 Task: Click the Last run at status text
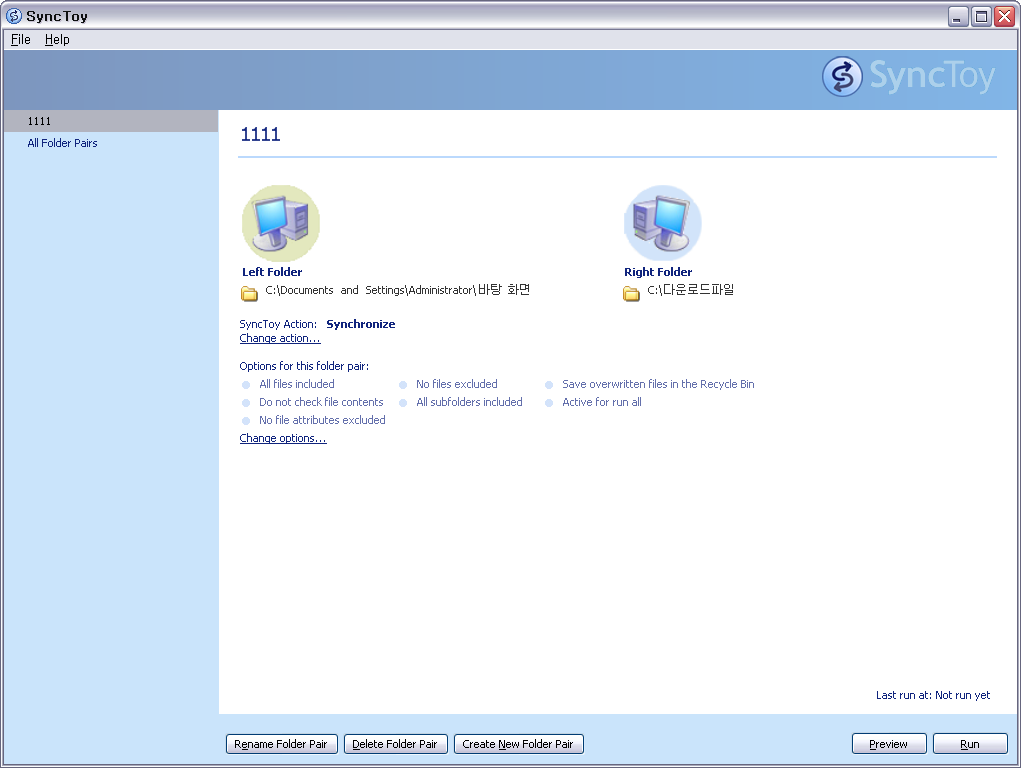933,696
